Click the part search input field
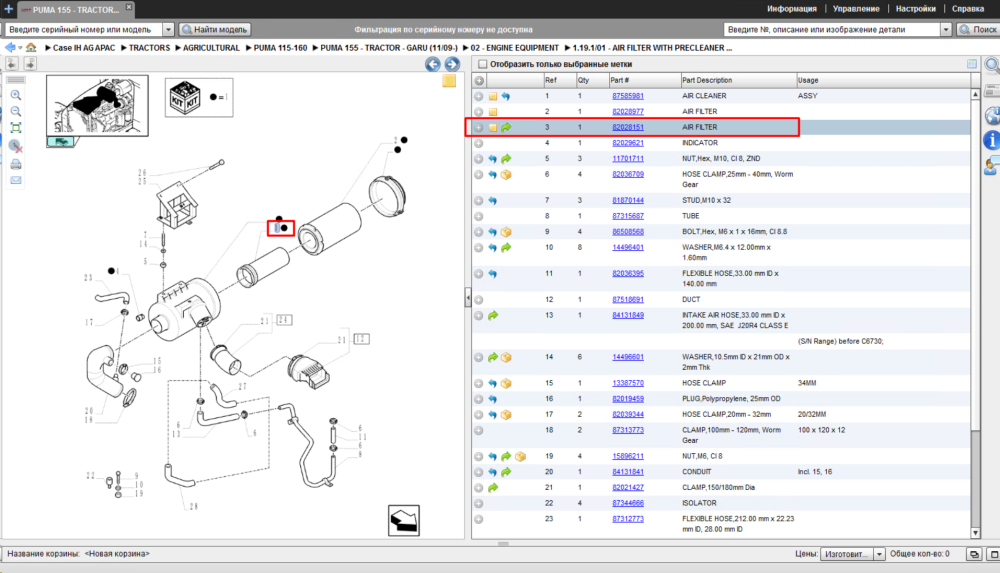 click(832, 29)
